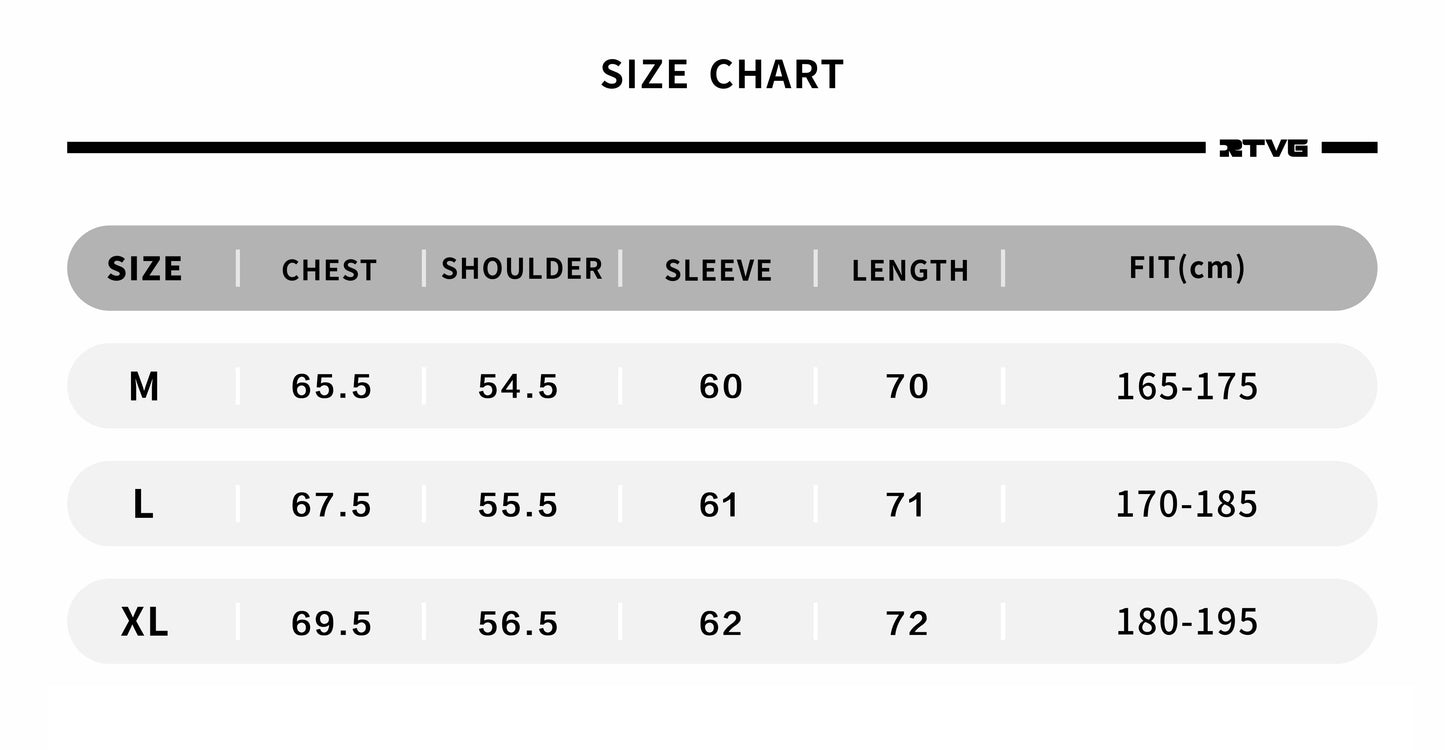1445x750 pixels.
Task: Click length value 71 for L
Action: coord(905,505)
